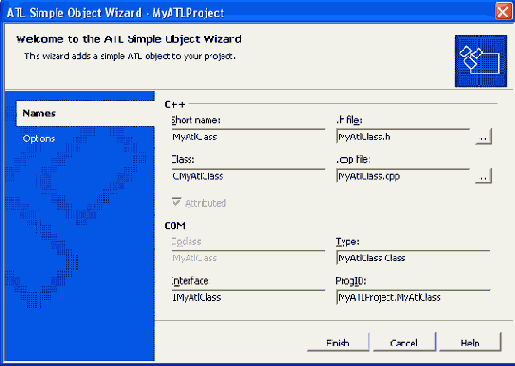Open the Names page in the sidebar
The width and height of the screenshot is (515, 366).
pos(85,113)
